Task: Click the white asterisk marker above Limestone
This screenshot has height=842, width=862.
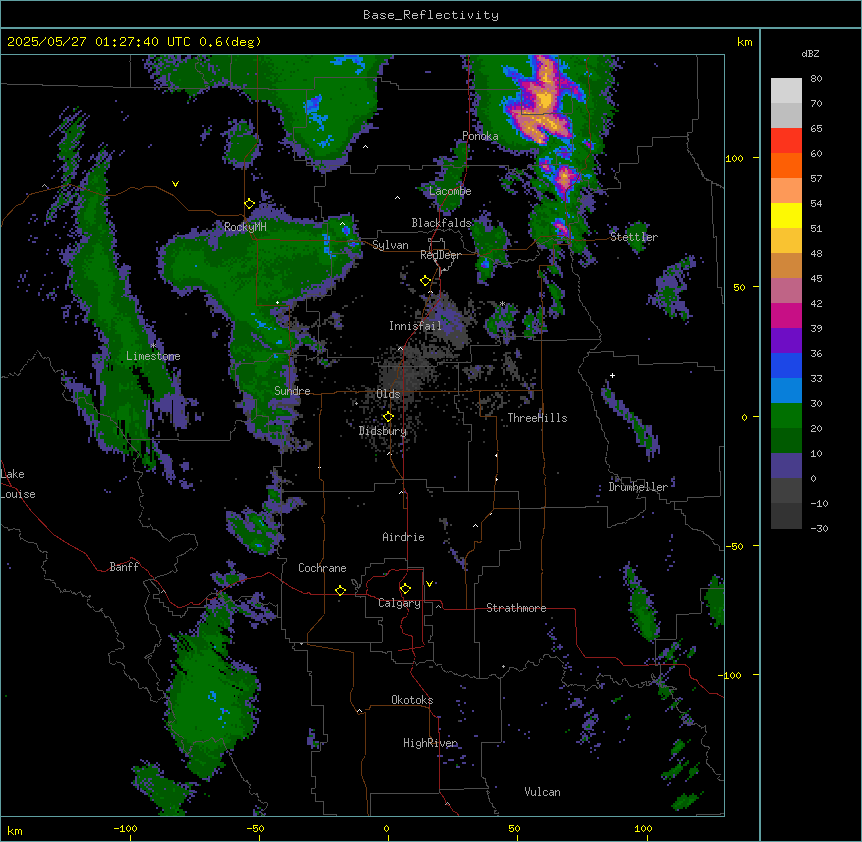Action: click(153, 346)
